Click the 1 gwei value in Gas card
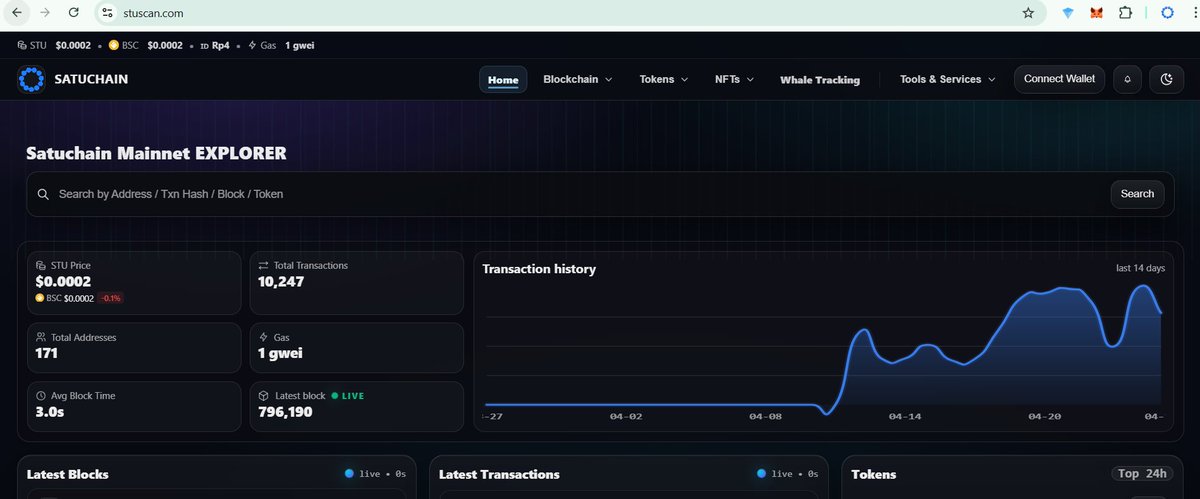This screenshot has height=499, width=1200. point(280,354)
